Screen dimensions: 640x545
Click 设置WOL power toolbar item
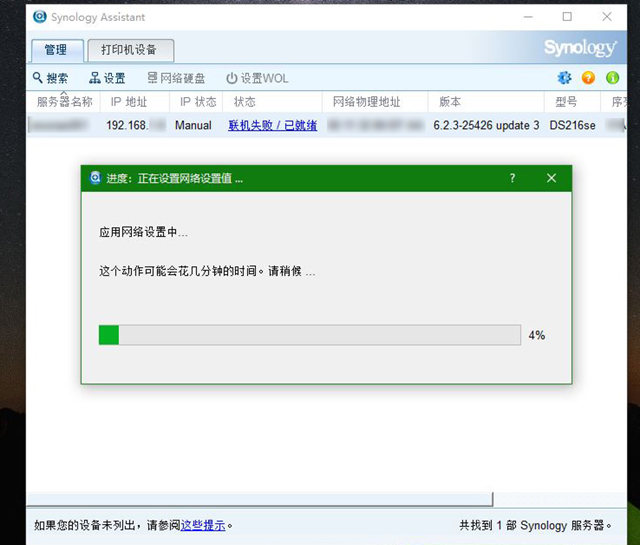pyautogui.click(x=257, y=78)
